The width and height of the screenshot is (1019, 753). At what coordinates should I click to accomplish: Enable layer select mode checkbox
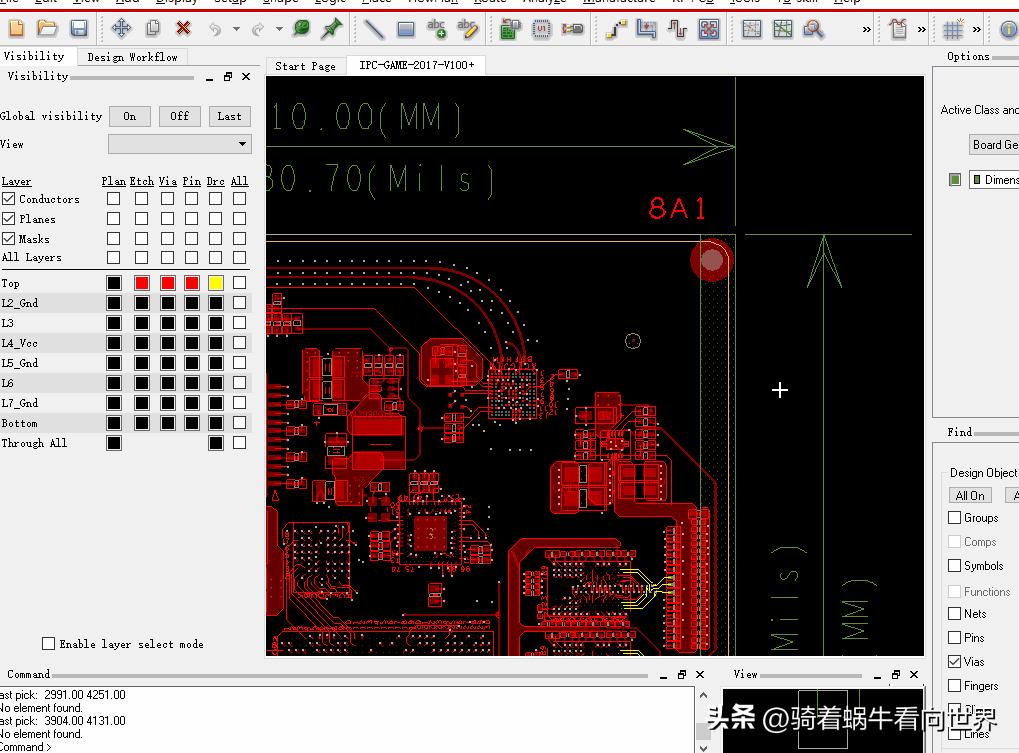click(x=48, y=644)
